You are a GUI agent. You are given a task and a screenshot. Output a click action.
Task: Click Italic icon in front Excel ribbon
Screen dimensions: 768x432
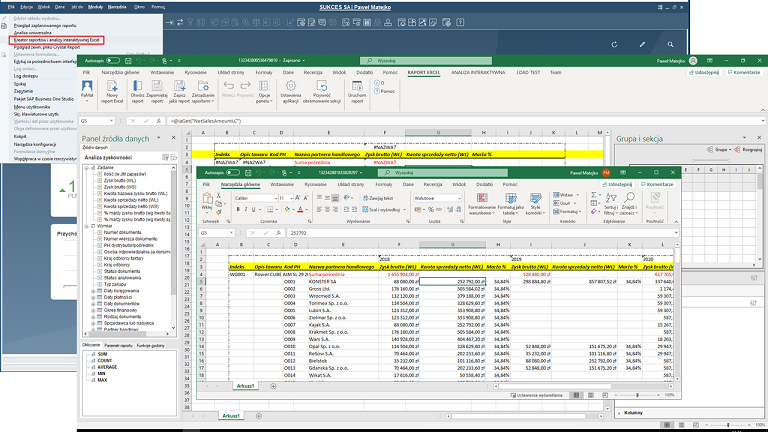coord(246,210)
